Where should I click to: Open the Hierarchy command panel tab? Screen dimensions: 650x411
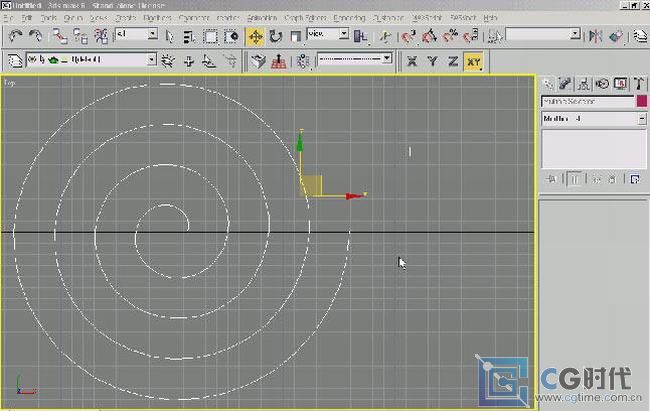(x=584, y=84)
